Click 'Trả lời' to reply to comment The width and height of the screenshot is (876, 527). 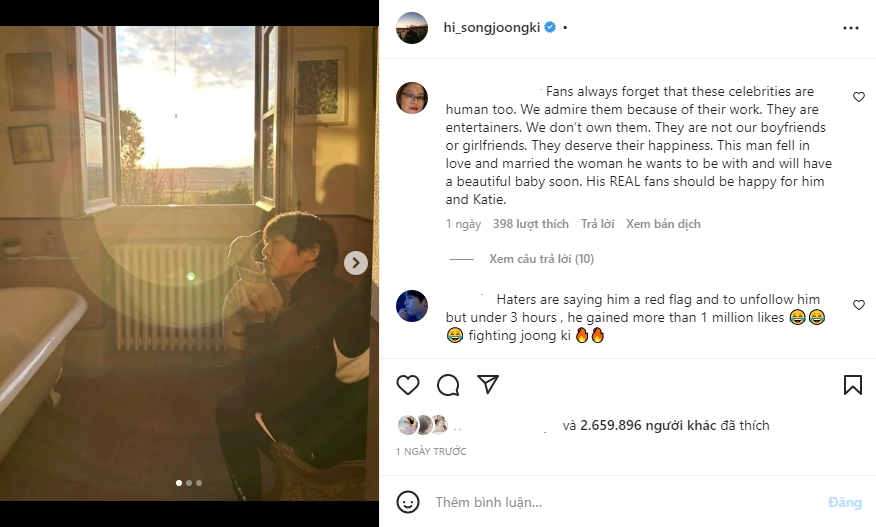pos(597,224)
